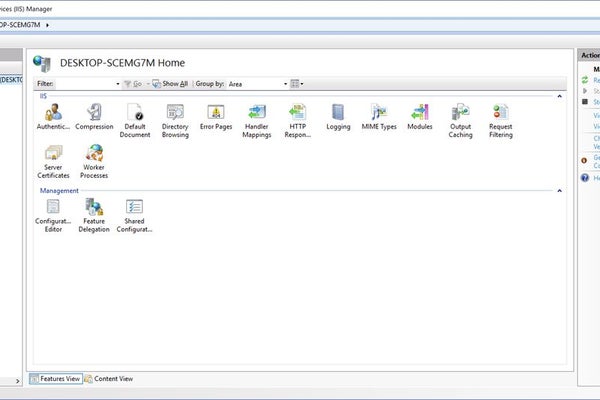Open the Error Pages feature
Viewport: 600px width, 400px height.
[x=216, y=117]
